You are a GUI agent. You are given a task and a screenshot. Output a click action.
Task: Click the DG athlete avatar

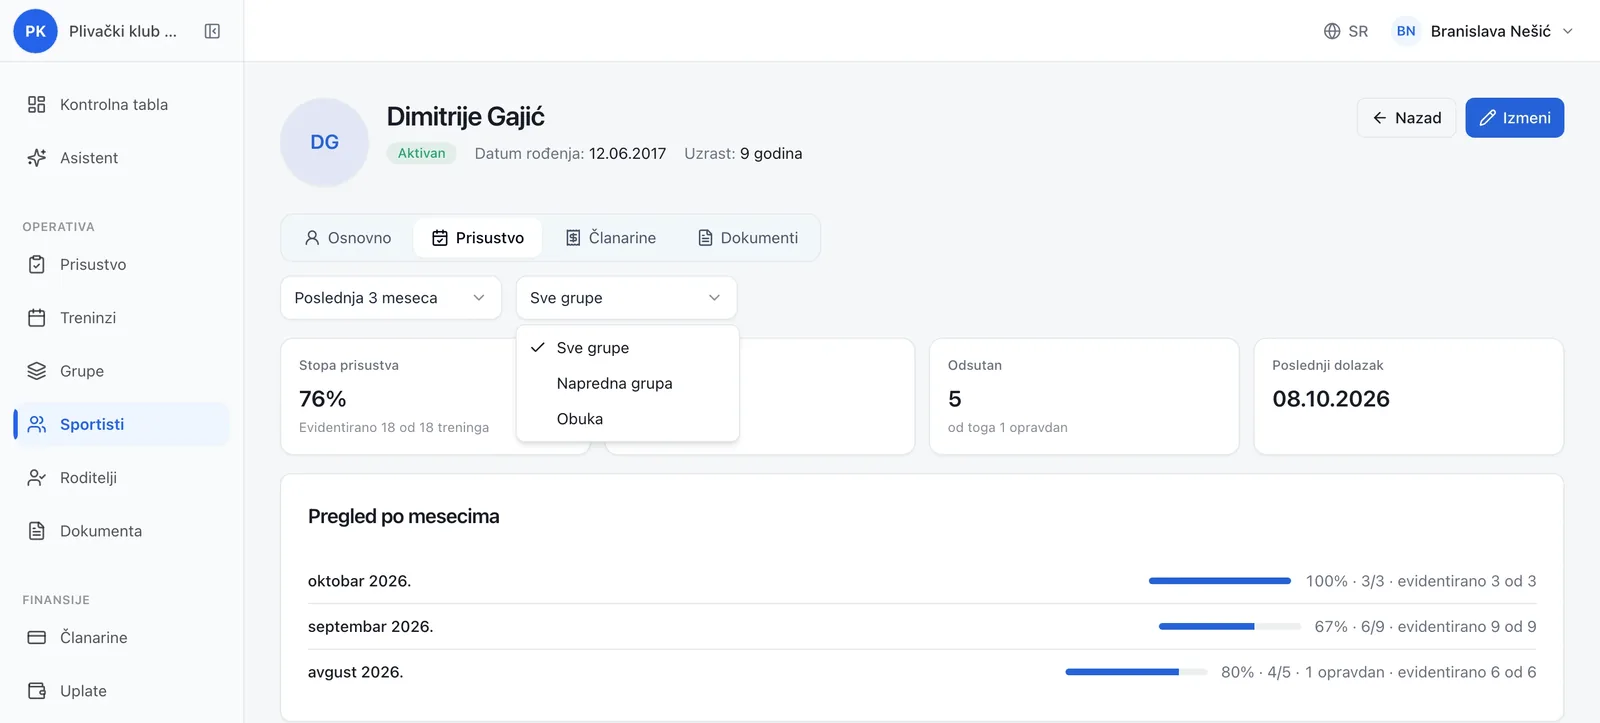coord(324,142)
